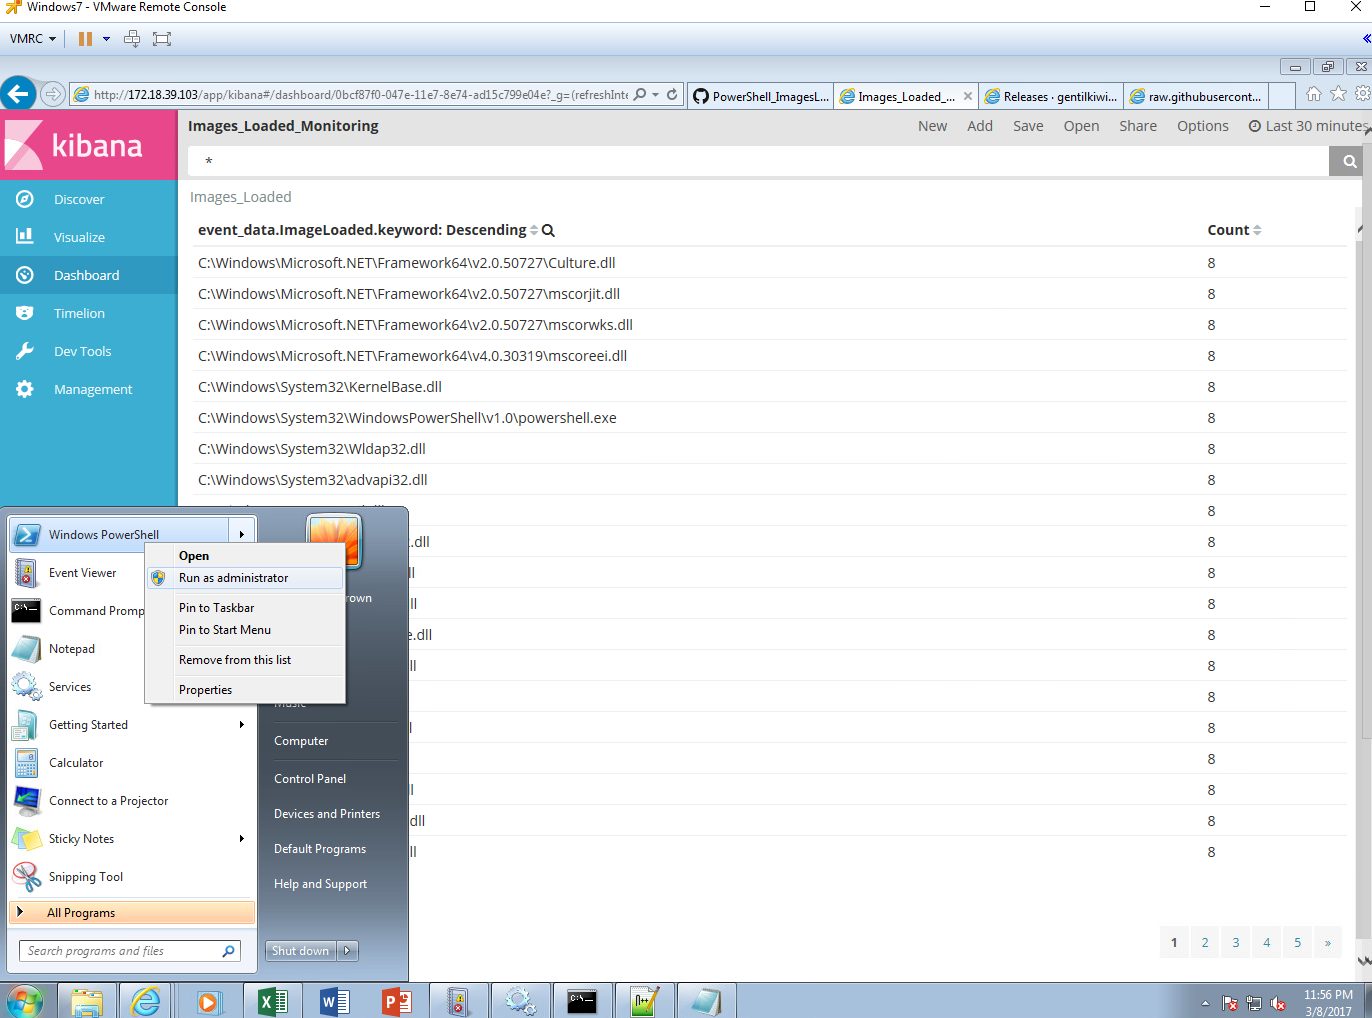
Task: Open All Programs in the Start menu
Action: (132, 913)
